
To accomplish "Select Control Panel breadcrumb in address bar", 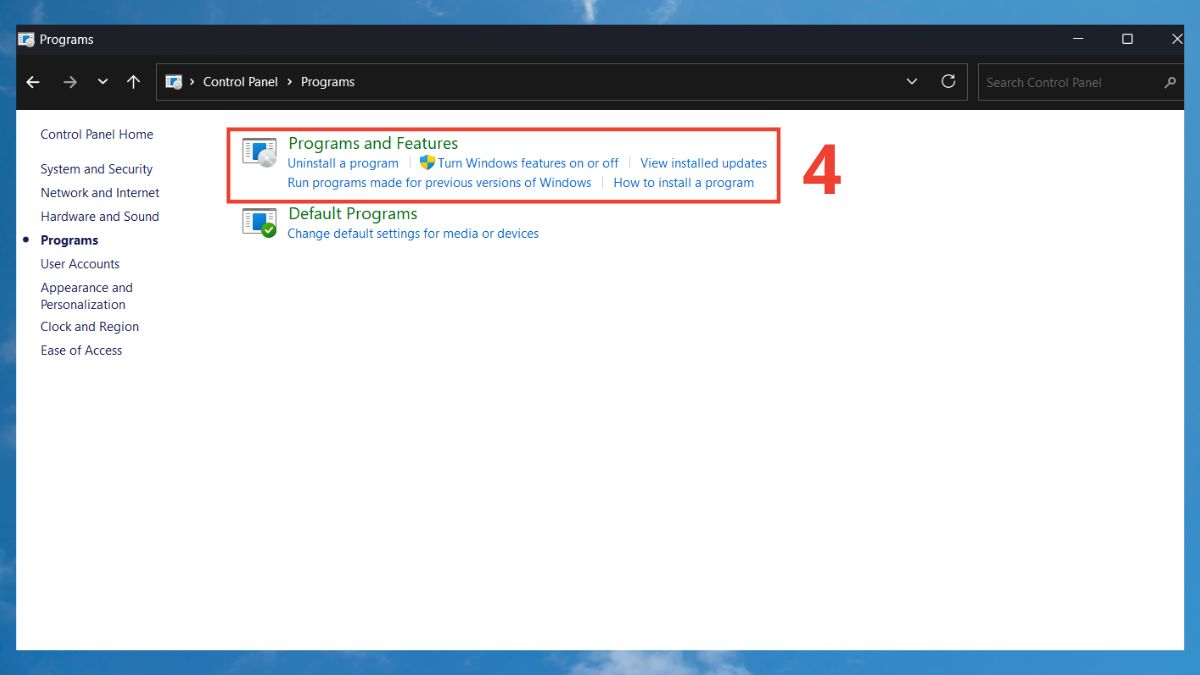I will coord(240,82).
